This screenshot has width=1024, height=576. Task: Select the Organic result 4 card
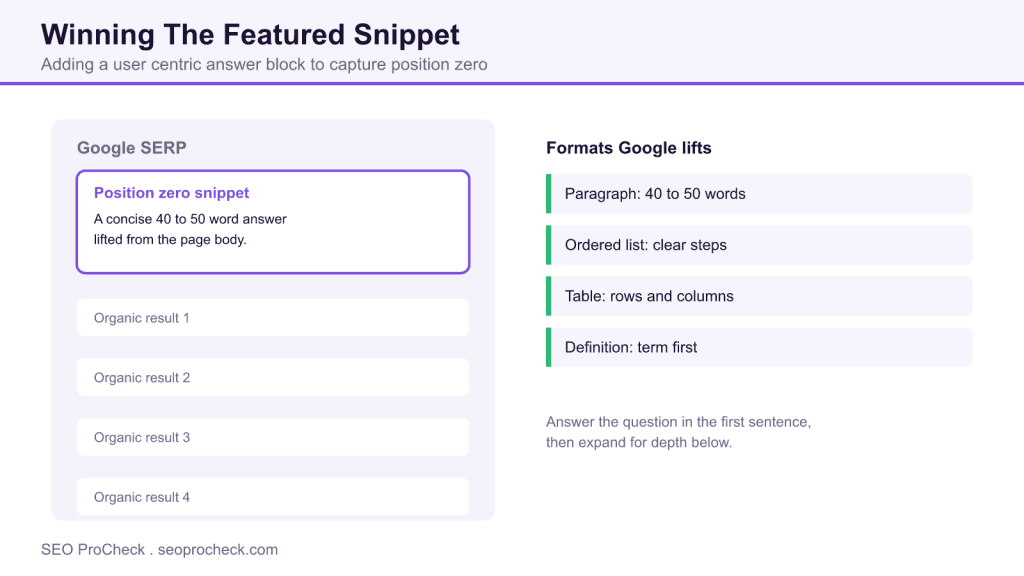tap(273, 497)
